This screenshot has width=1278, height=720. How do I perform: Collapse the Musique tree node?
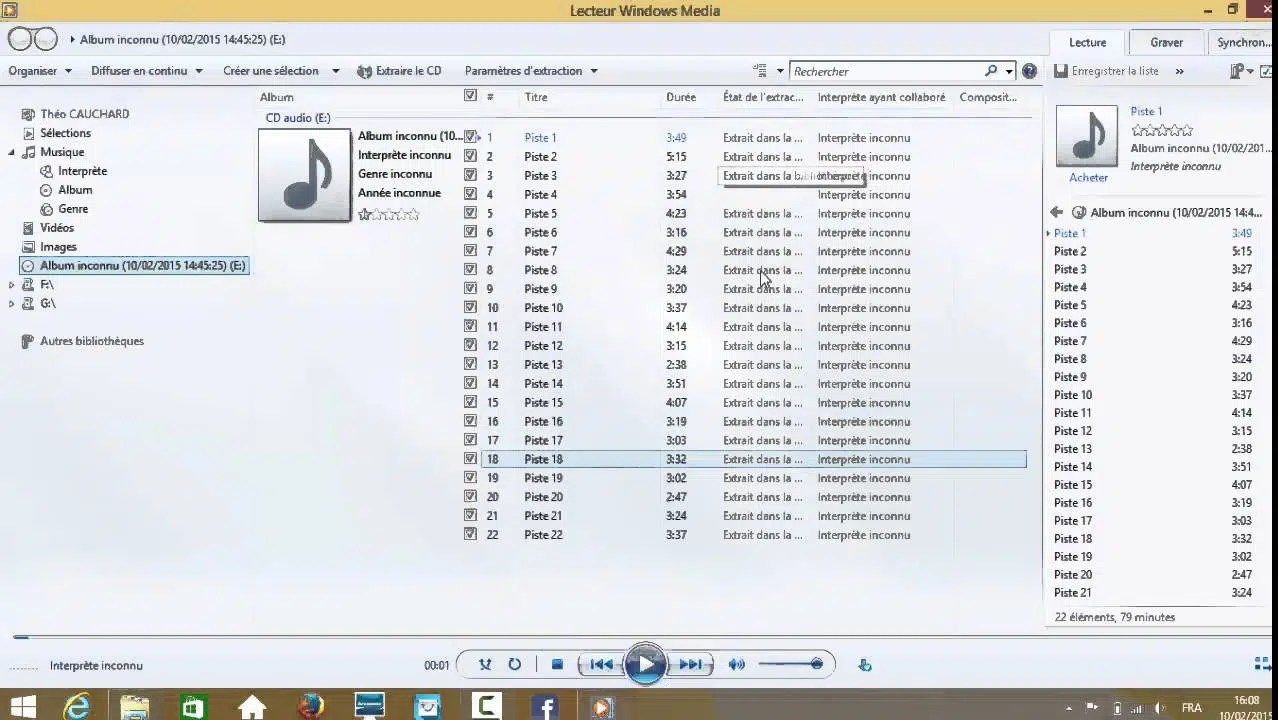(12, 152)
